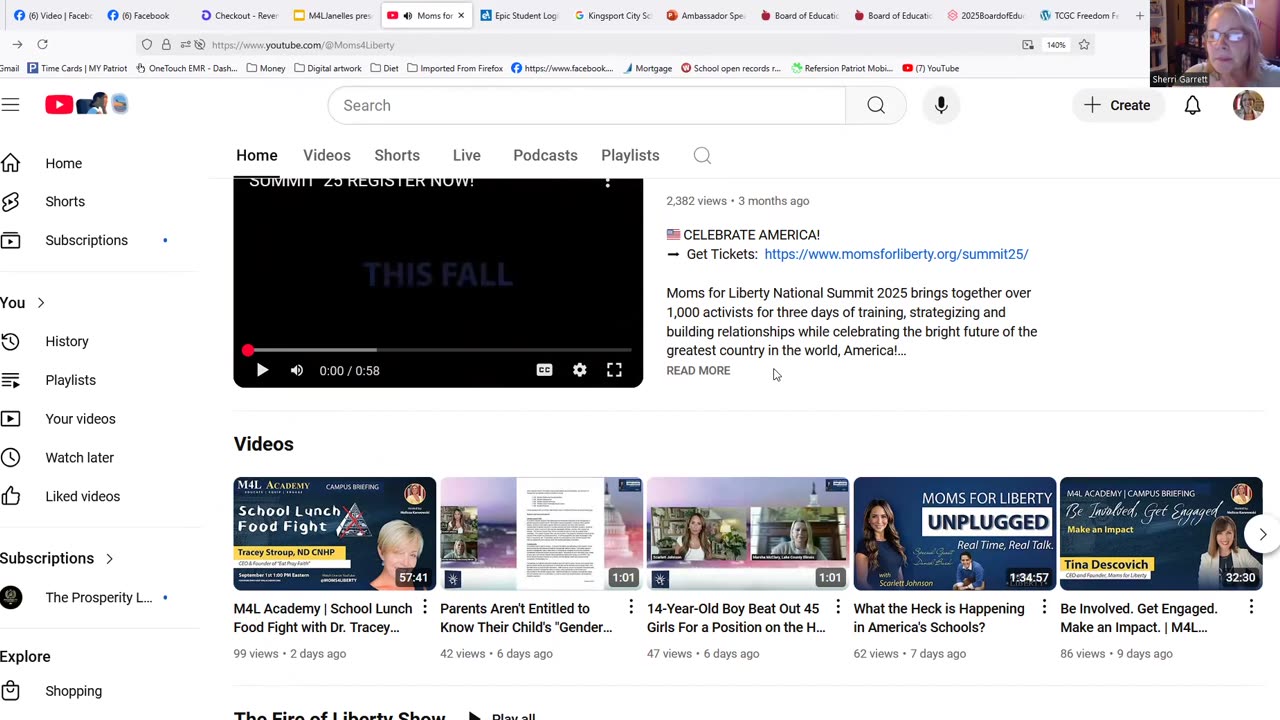
Task: Open options for Parents Aren't Entitled video
Action: tap(631, 608)
